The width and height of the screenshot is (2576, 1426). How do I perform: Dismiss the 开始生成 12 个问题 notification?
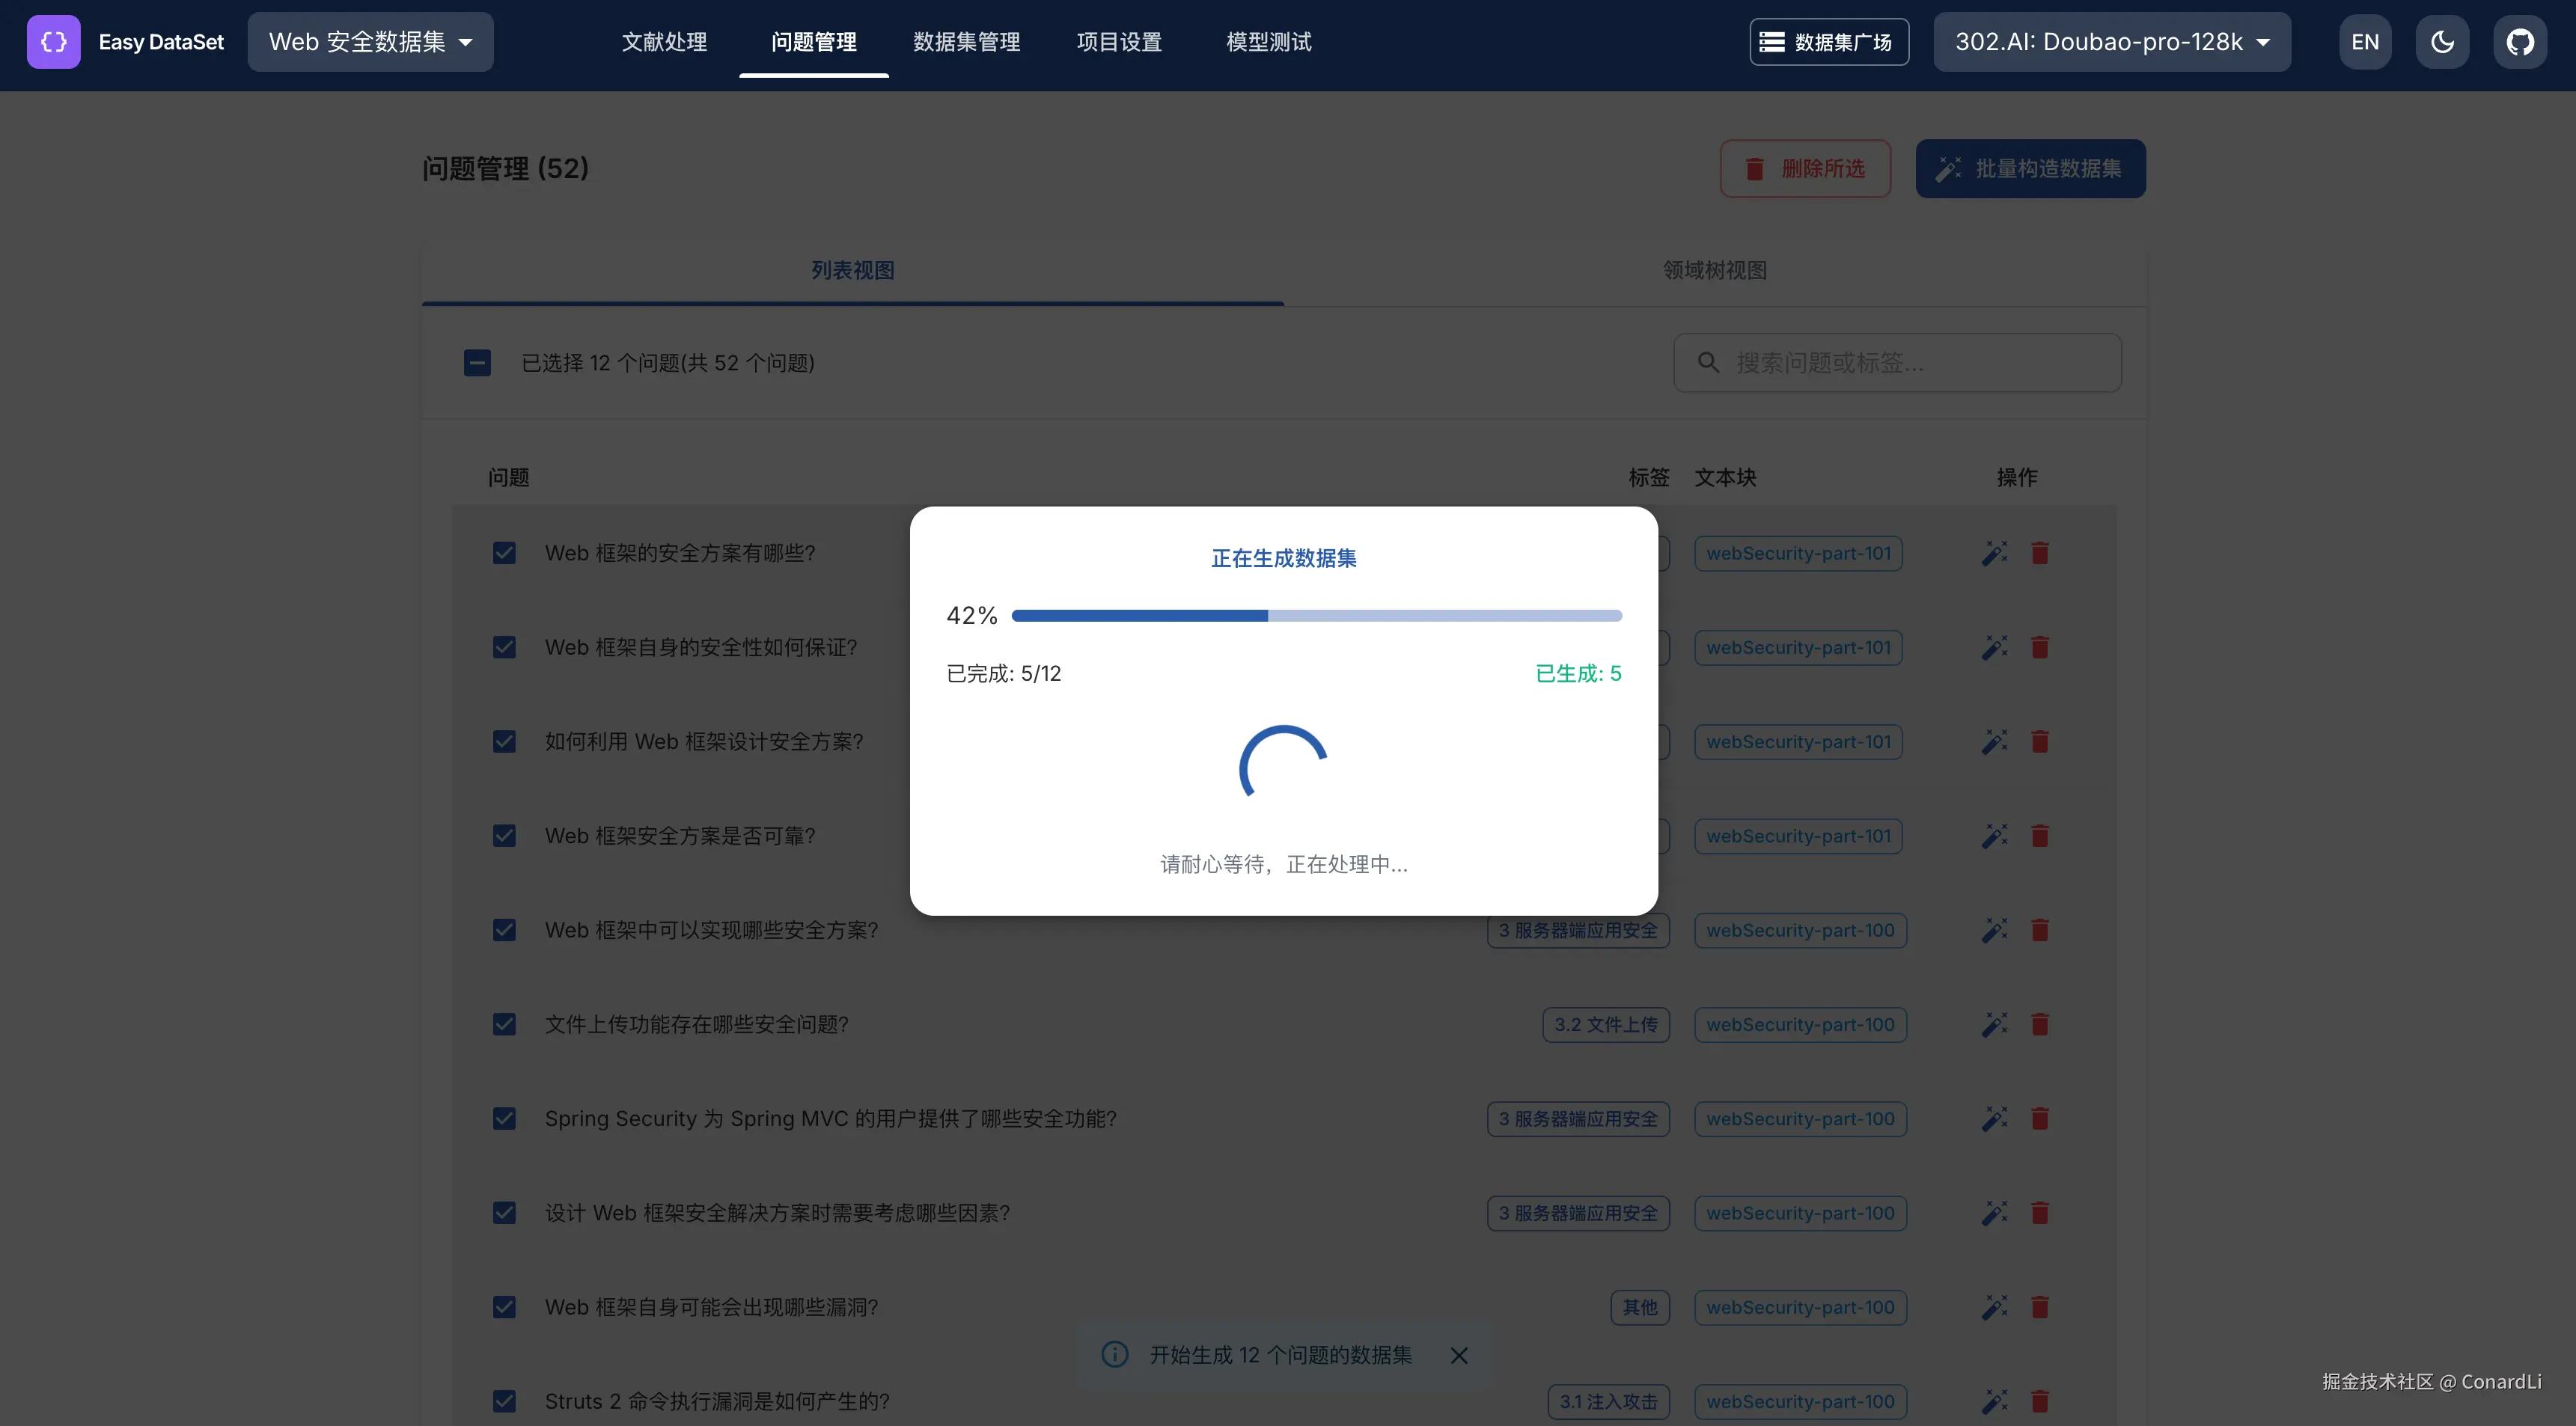tap(1459, 1355)
